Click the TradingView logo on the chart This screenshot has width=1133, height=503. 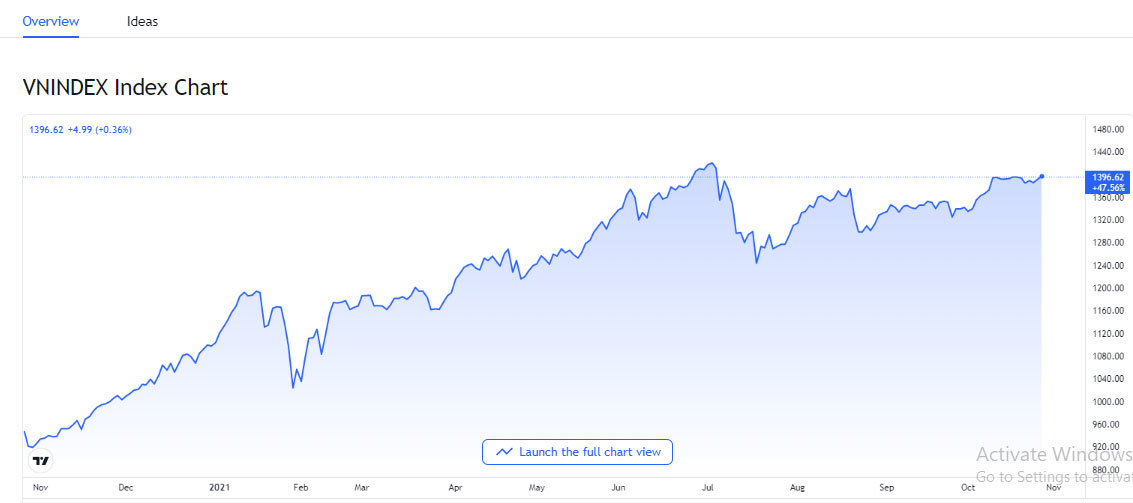[x=41, y=461]
